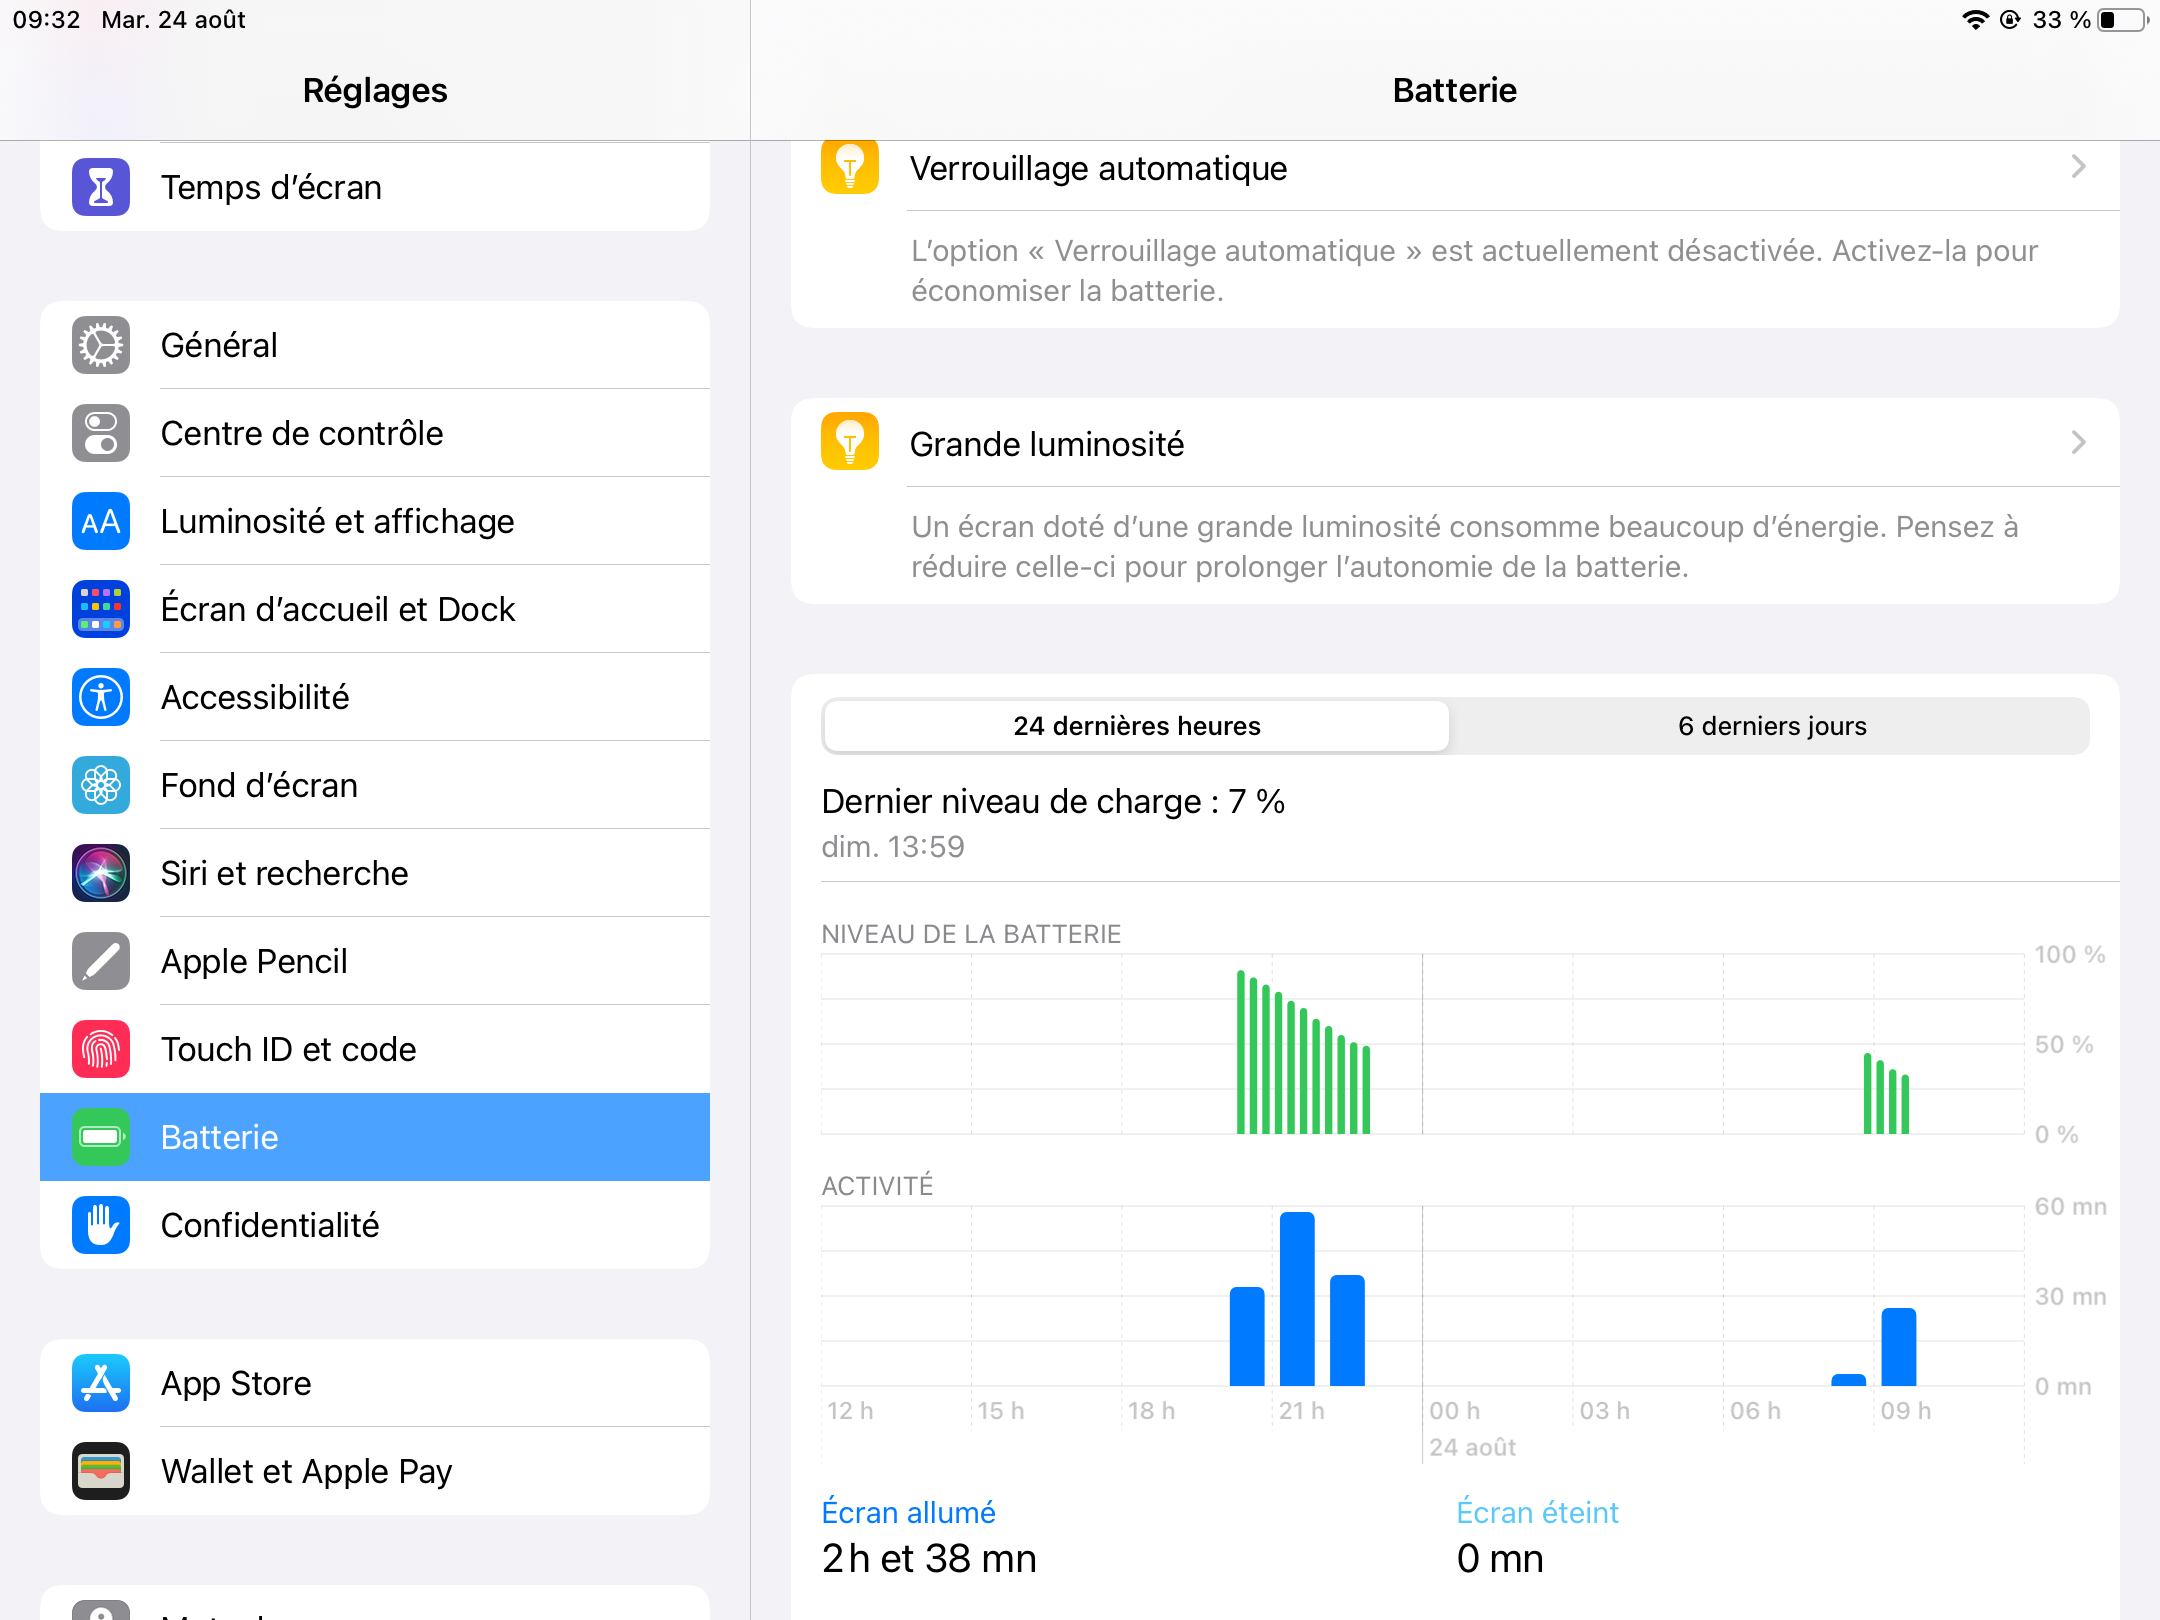The height and width of the screenshot is (1620, 2160).
Task: Tap the Écran allumé link
Action: click(908, 1512)
